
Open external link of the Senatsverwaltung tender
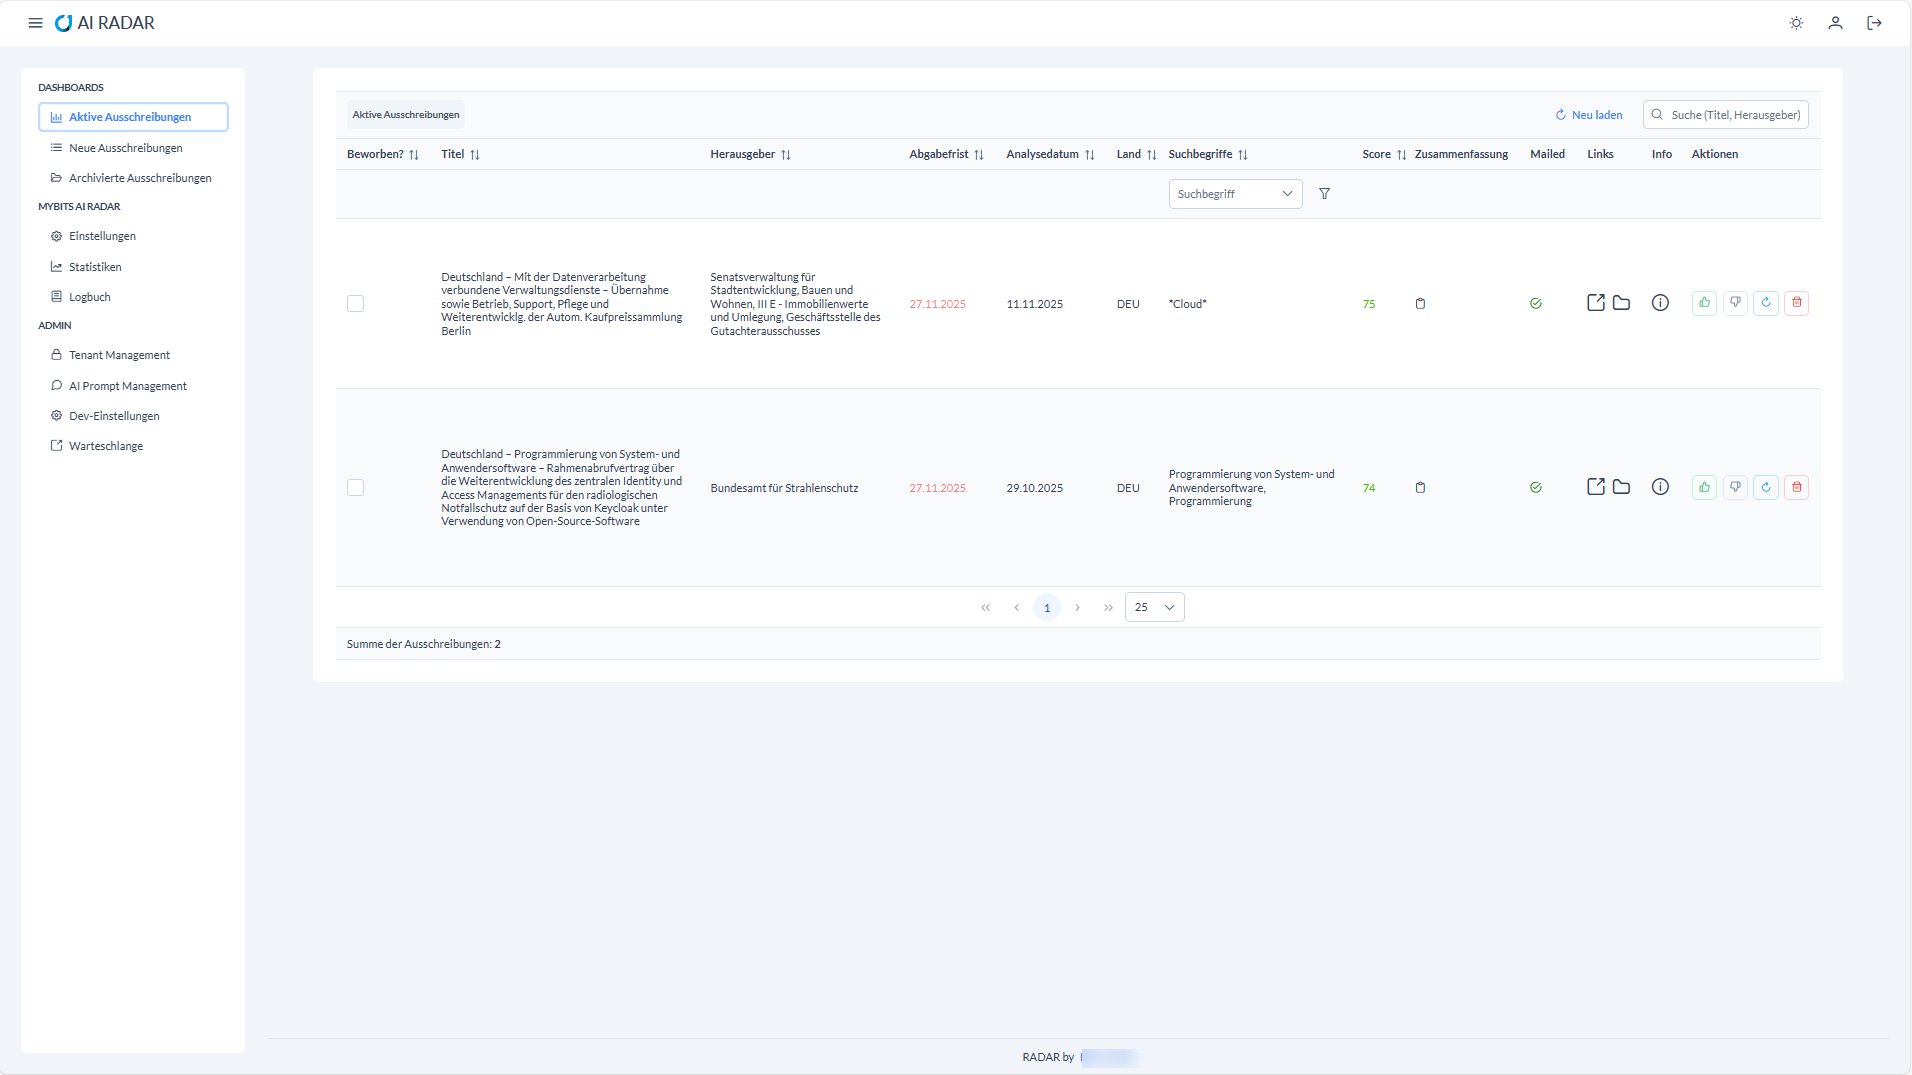(1596, 303)
